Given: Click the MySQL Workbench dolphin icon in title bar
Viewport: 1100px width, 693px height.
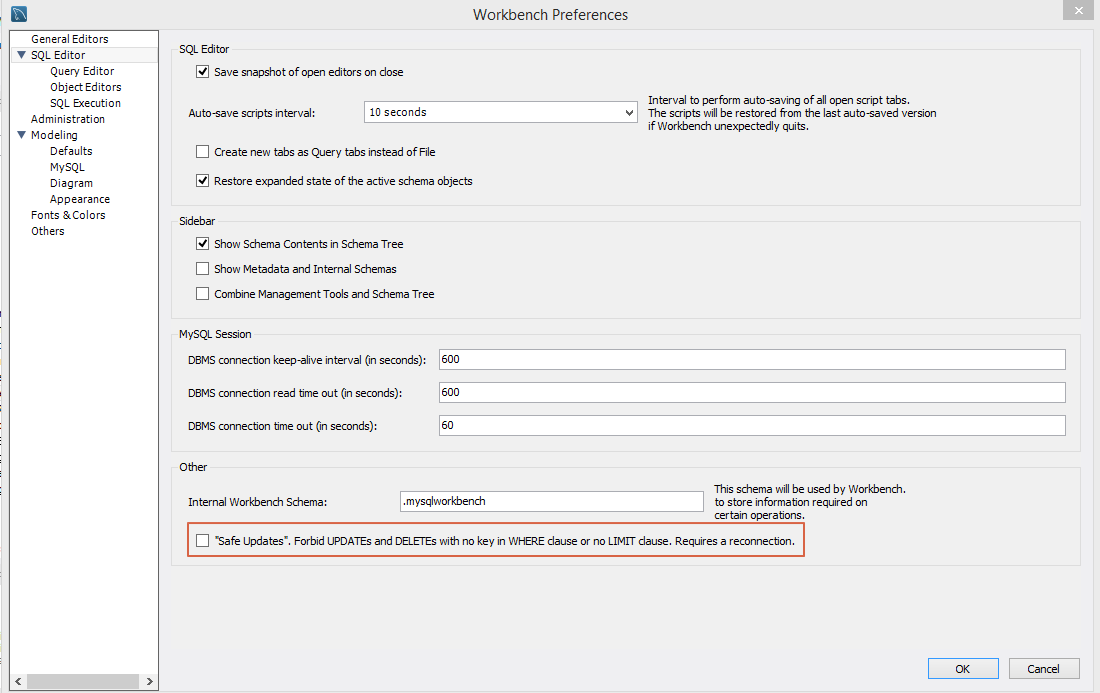Looking at the screenshot, I should [19, 13].
